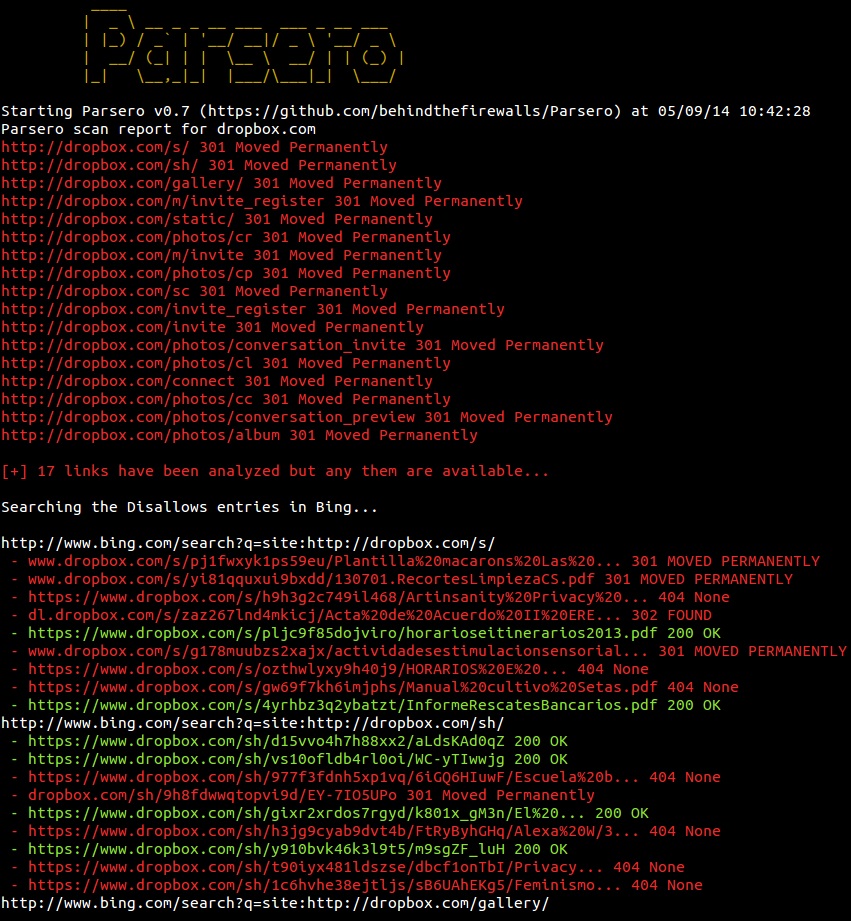This screenshot has height=921, width=851.
Task: Open Bing search URL for dropbox.com/gallery/
Action: pyautogui.click(x=275, y=903)
